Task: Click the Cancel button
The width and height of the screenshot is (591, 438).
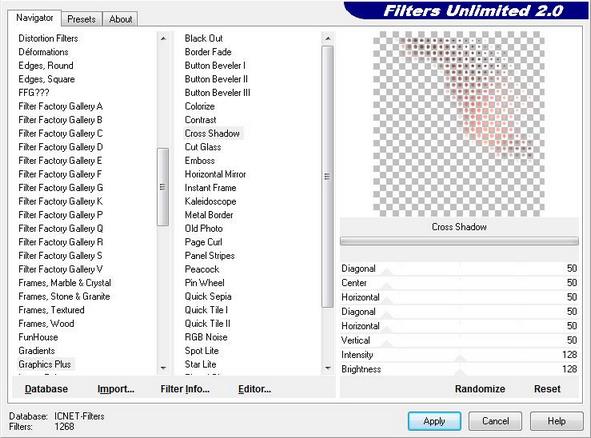Action: pos(495,421)
